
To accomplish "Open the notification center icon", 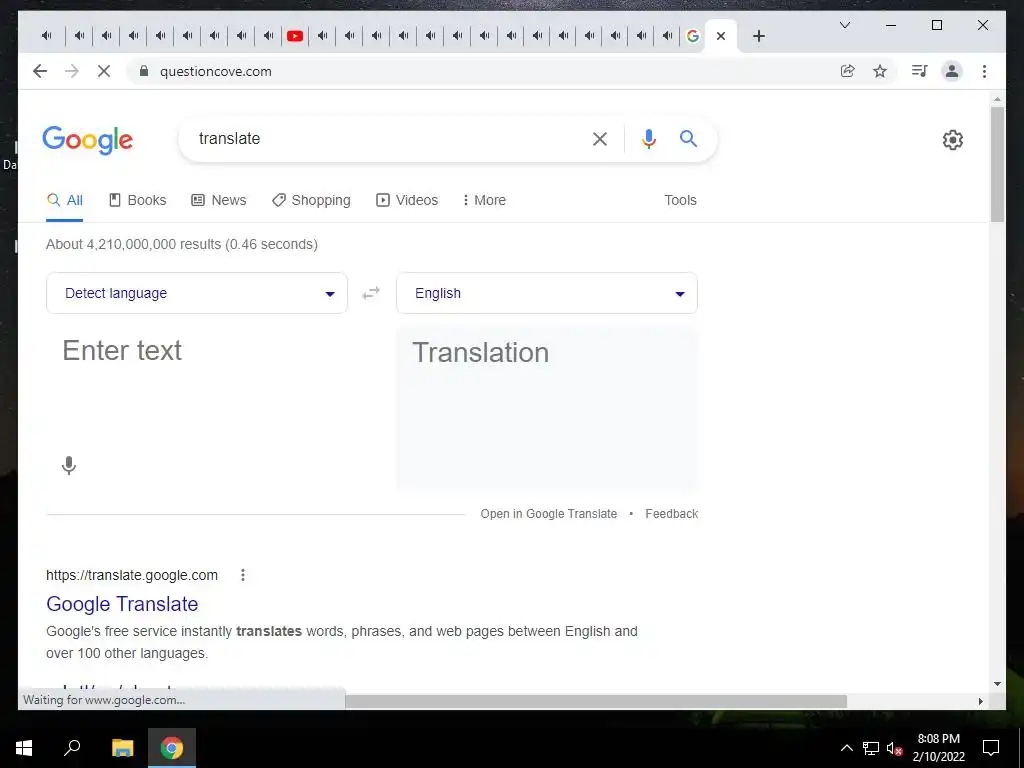I will point(991,748).
